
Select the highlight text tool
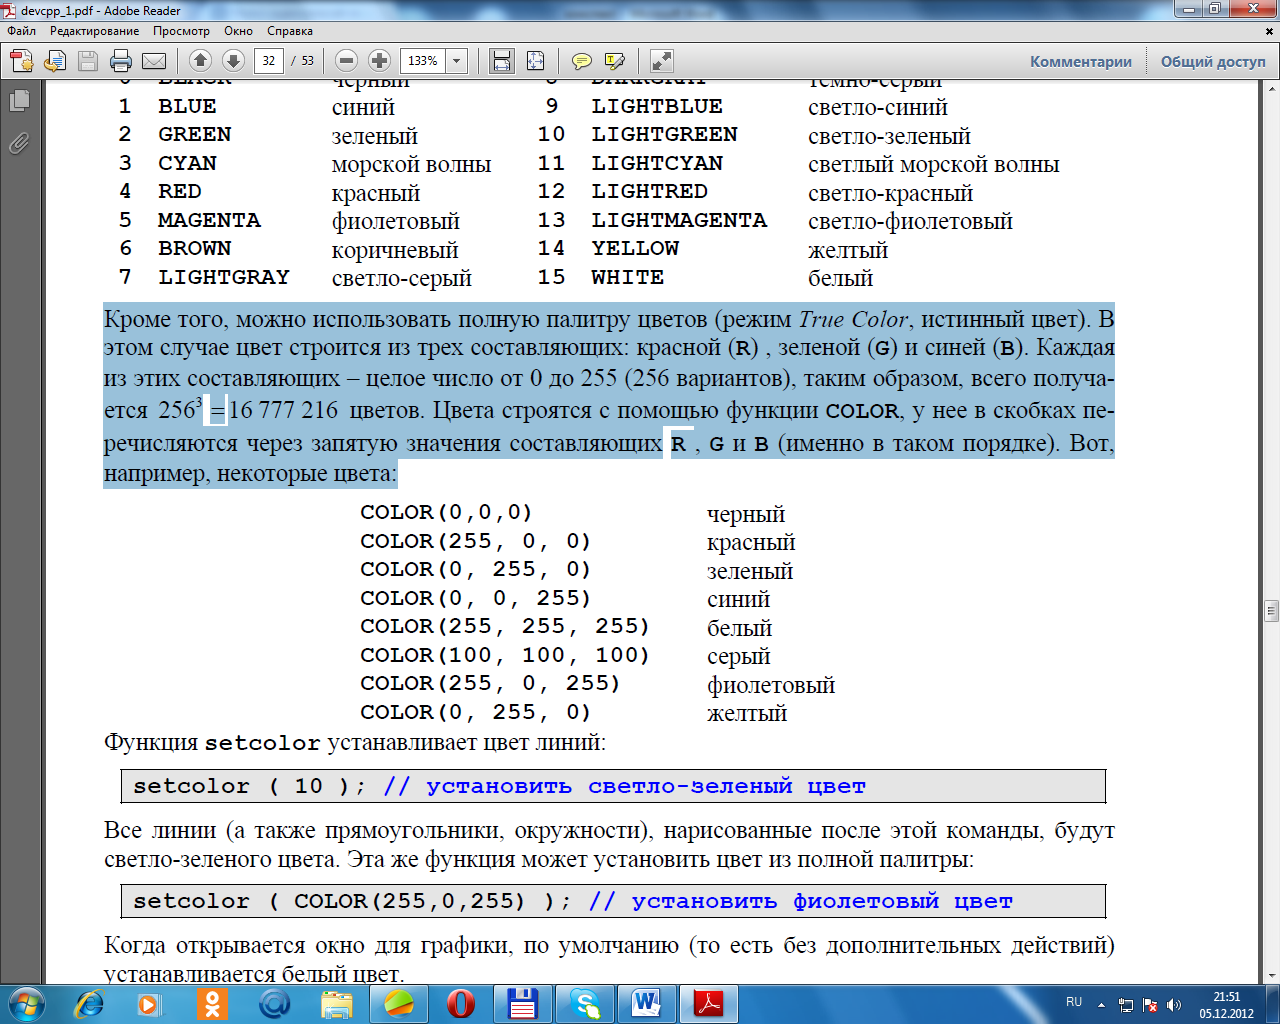coord(614,61)
